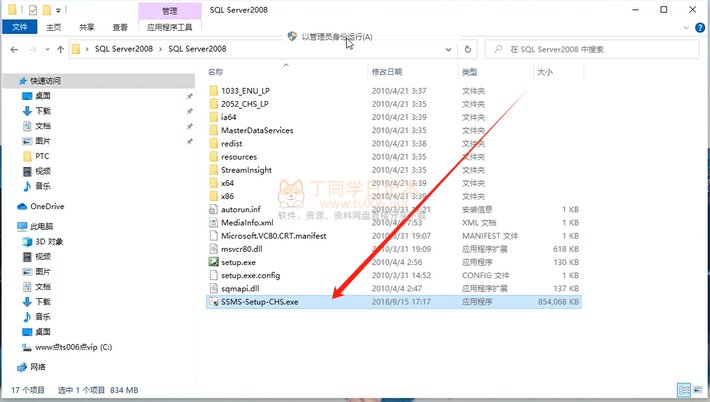The height and width of the screenshot is (402, 710).
Task: Select 网络 in navigation pane
Action: tap(38, 367)
